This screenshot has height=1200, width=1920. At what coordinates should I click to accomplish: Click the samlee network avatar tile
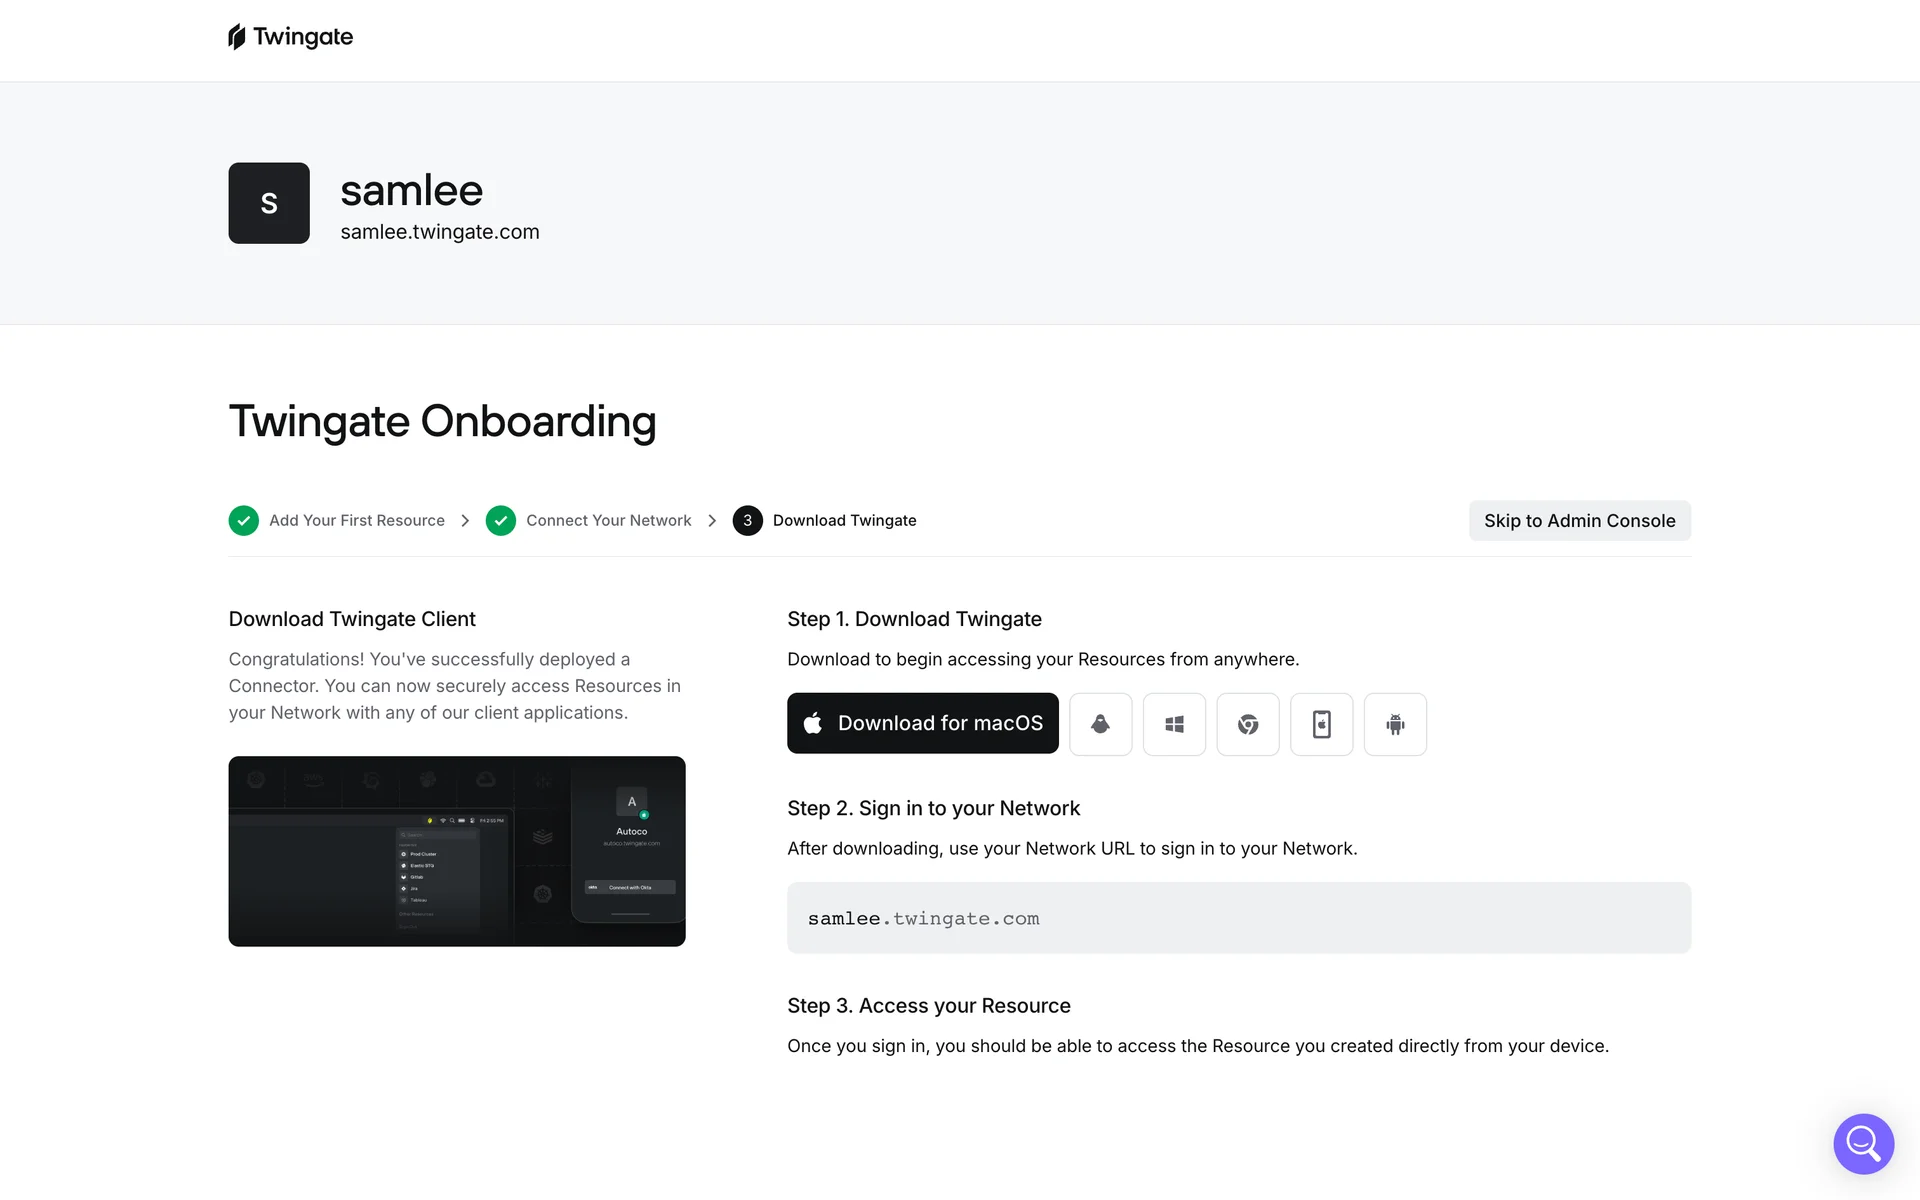(x=269, y=203)
